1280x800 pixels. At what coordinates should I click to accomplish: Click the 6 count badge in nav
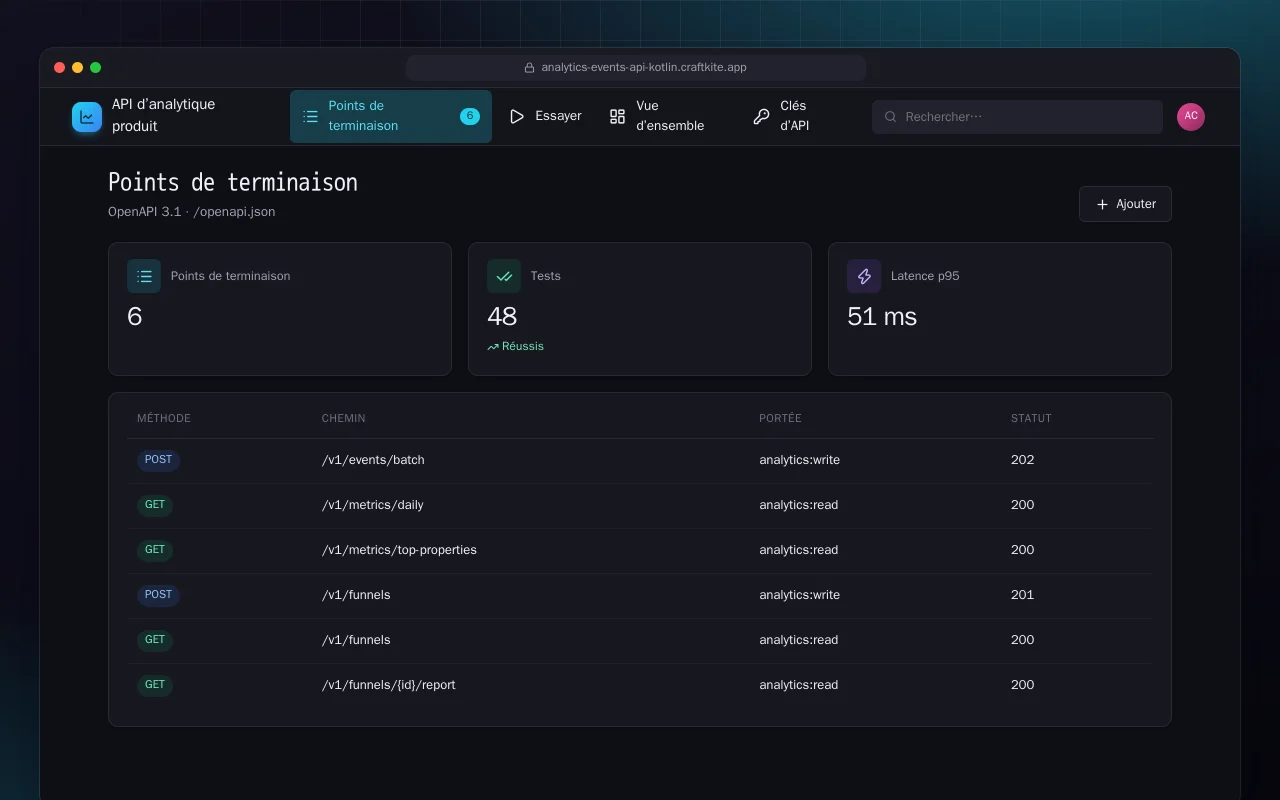470,117
